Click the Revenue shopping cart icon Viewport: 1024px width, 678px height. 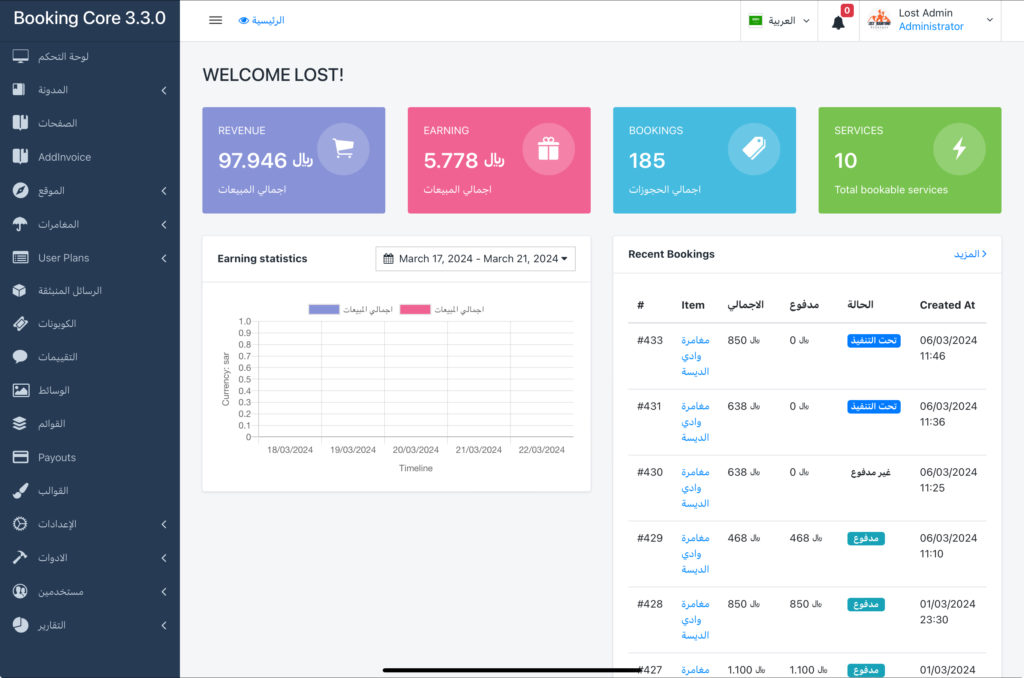click(x=344, y=148)
